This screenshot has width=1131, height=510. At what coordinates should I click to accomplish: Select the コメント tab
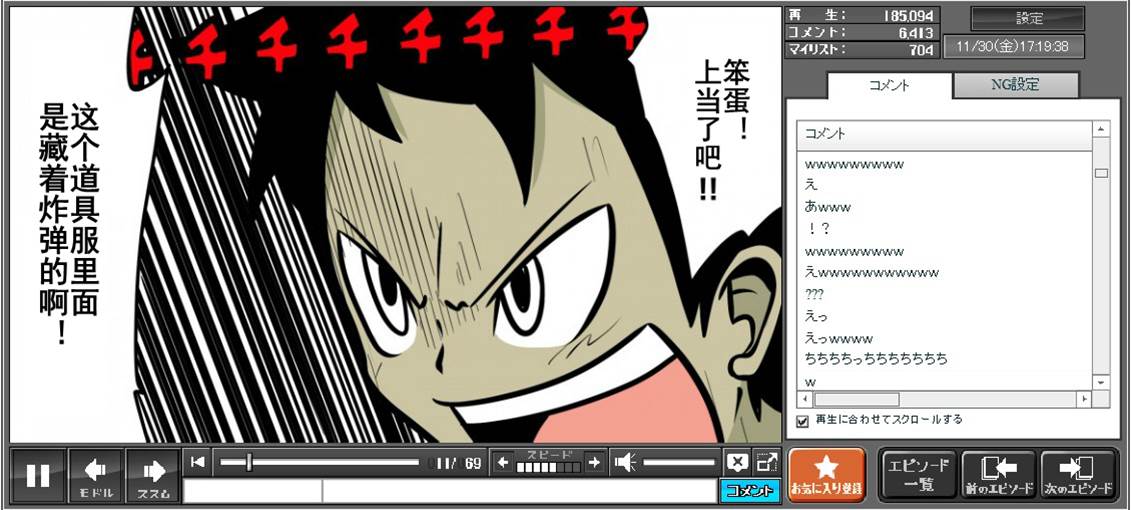[887, 85]
